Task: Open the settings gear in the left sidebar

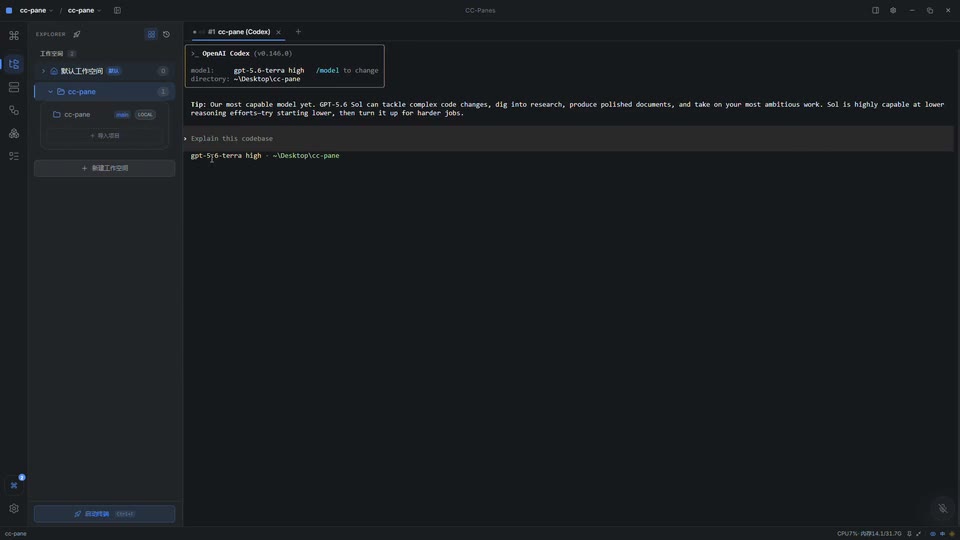Action: [13, 509]
